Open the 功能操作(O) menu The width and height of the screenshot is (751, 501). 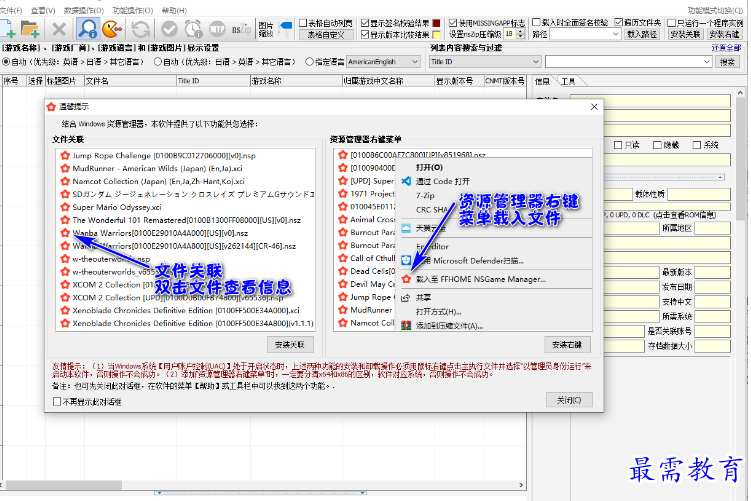(133, 11)
